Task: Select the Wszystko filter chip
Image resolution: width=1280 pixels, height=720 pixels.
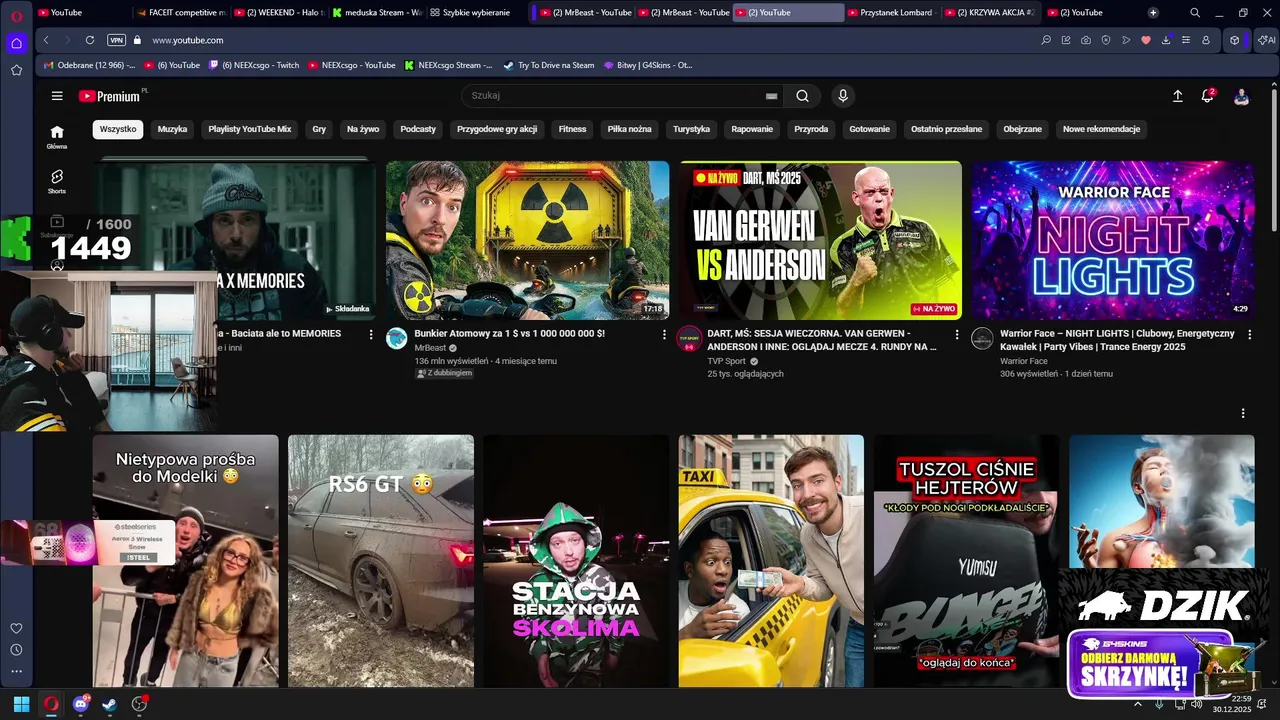Action: 118,129
